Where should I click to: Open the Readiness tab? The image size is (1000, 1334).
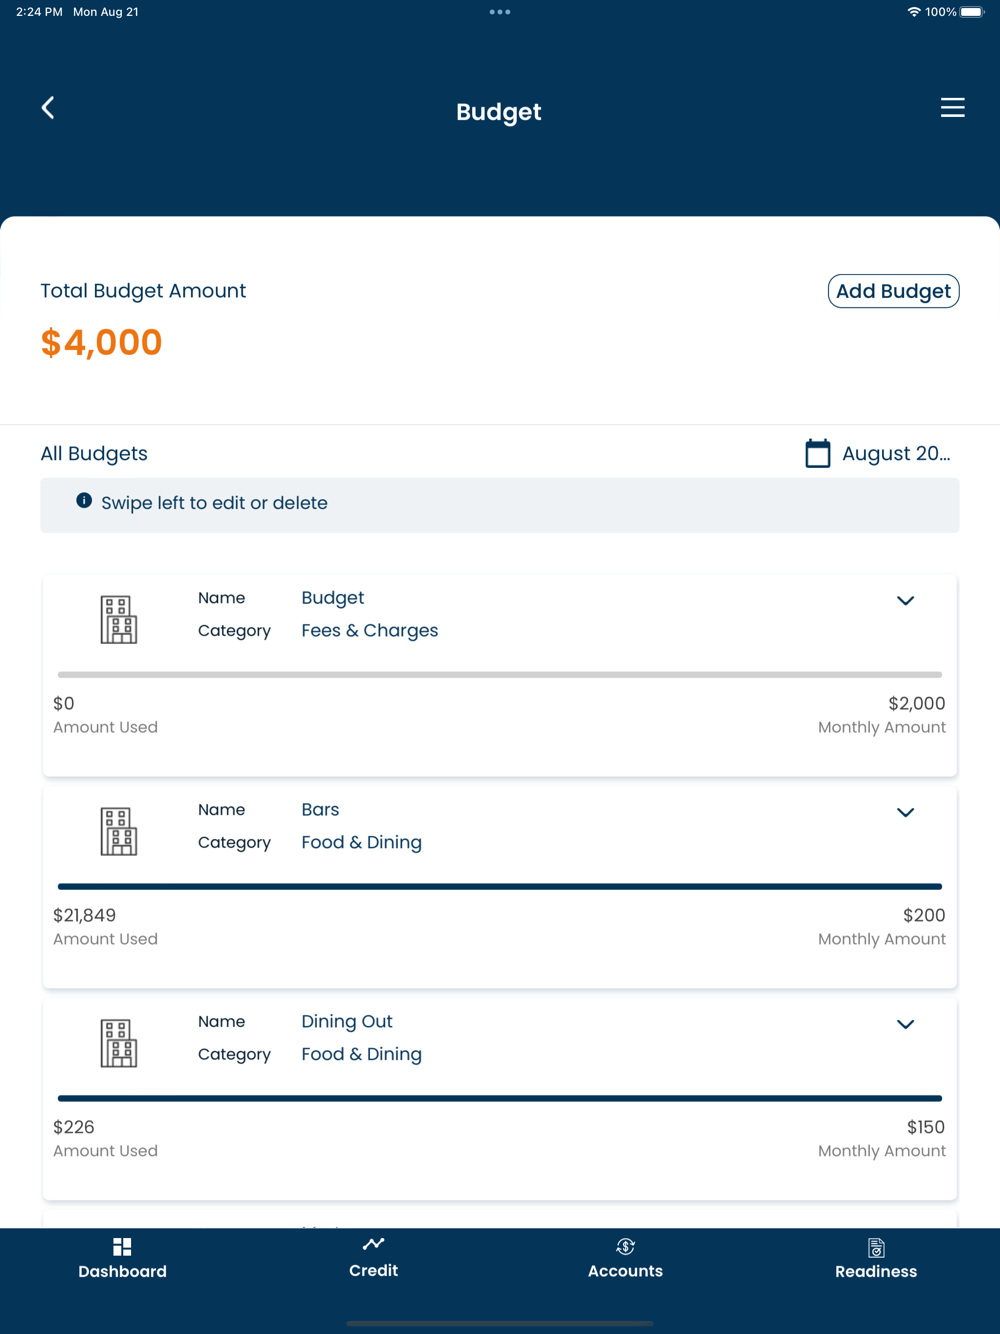point(876,1258)
